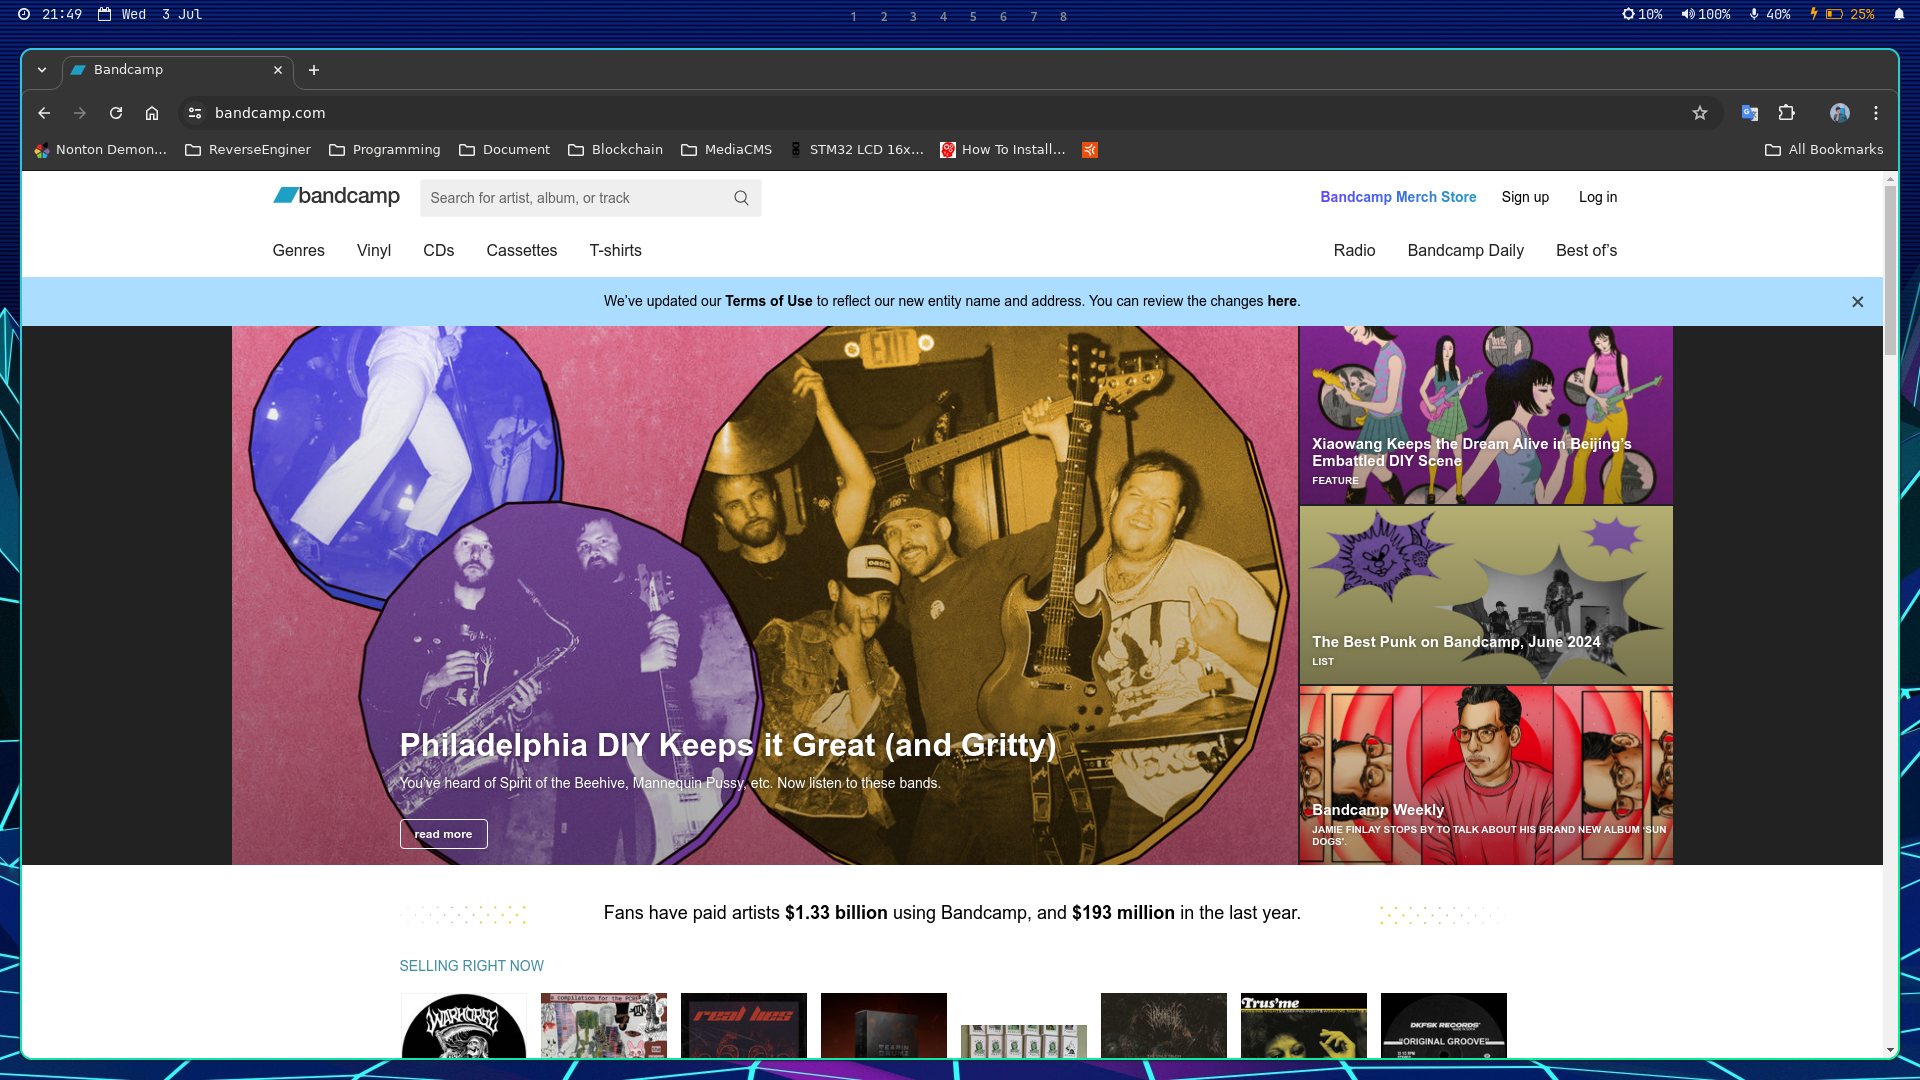The width and height of the screenshot is (1920, 1080).
Task: Go back using the back arrow
Action: [44, 113]
